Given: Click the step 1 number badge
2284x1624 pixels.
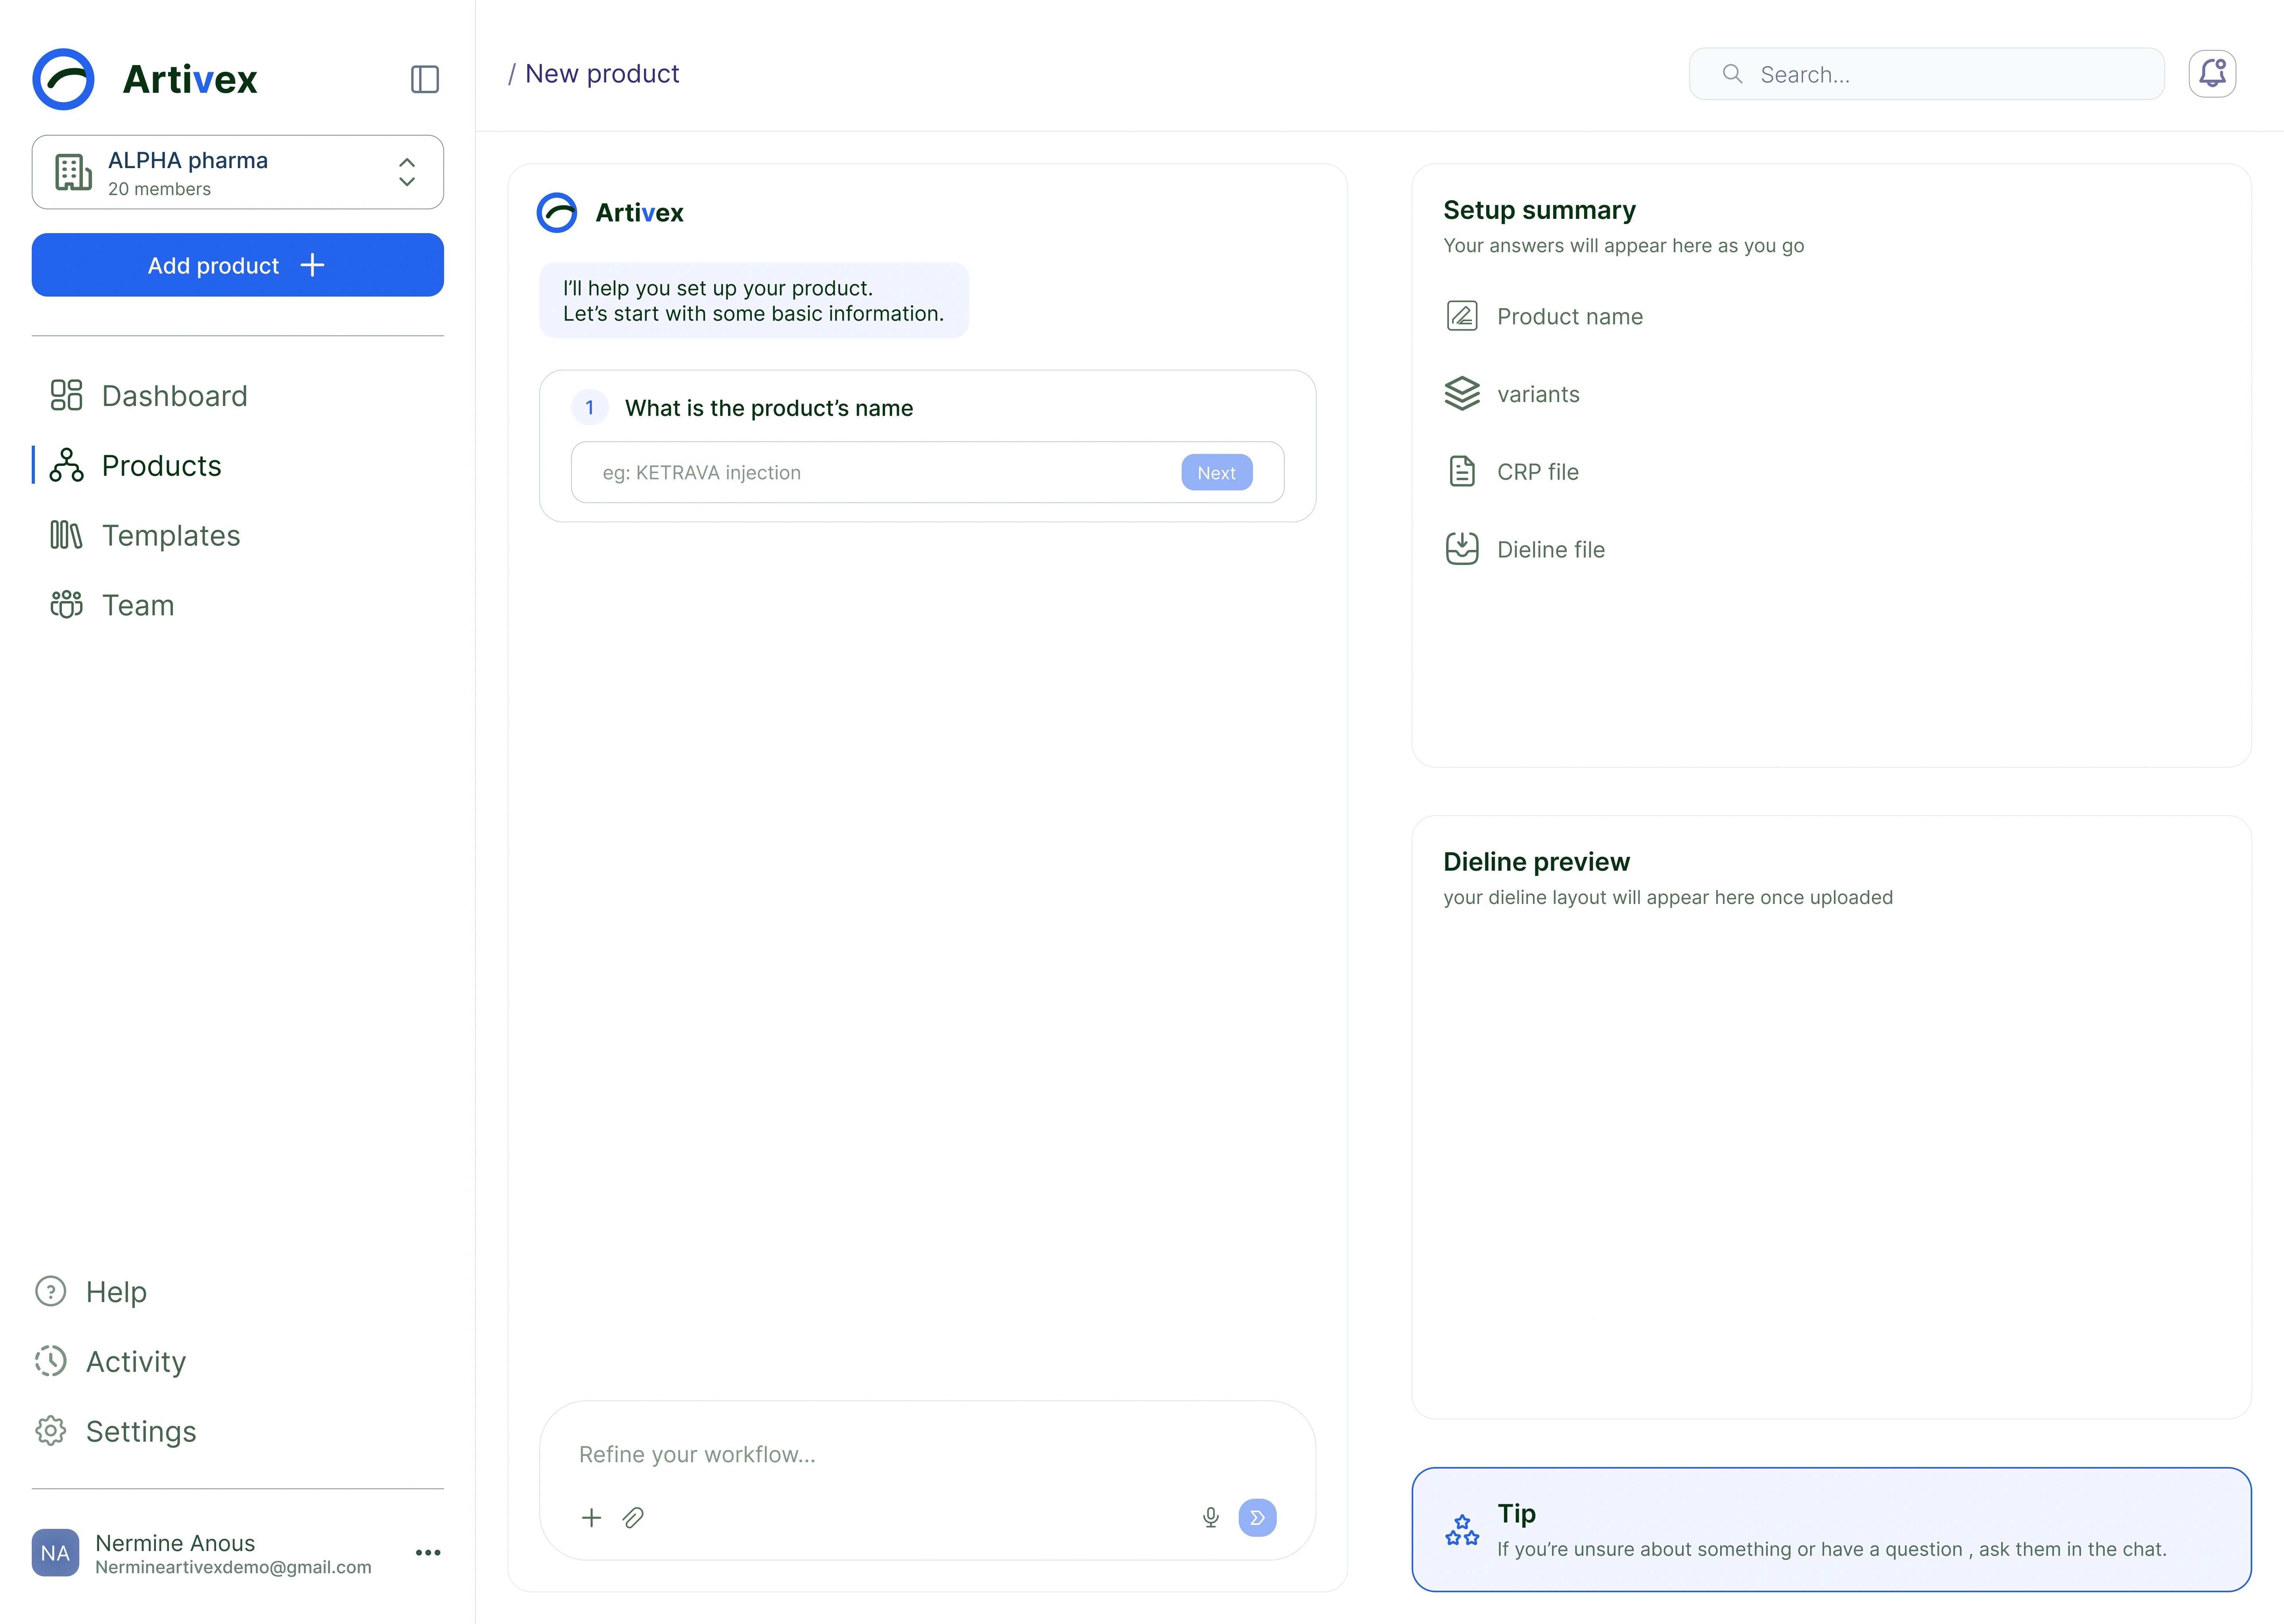Looking at the screenshot, I should (x=590, y=407).
